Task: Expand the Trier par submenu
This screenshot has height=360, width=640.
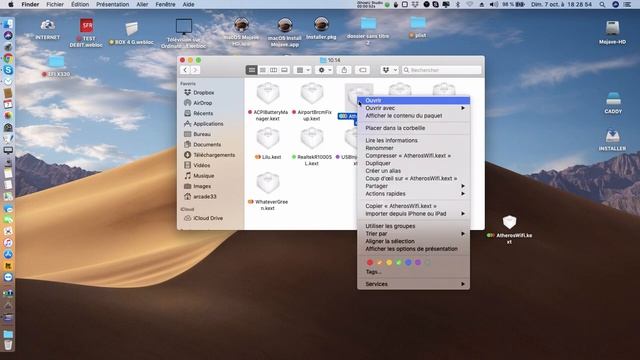Action: [413, 234]
